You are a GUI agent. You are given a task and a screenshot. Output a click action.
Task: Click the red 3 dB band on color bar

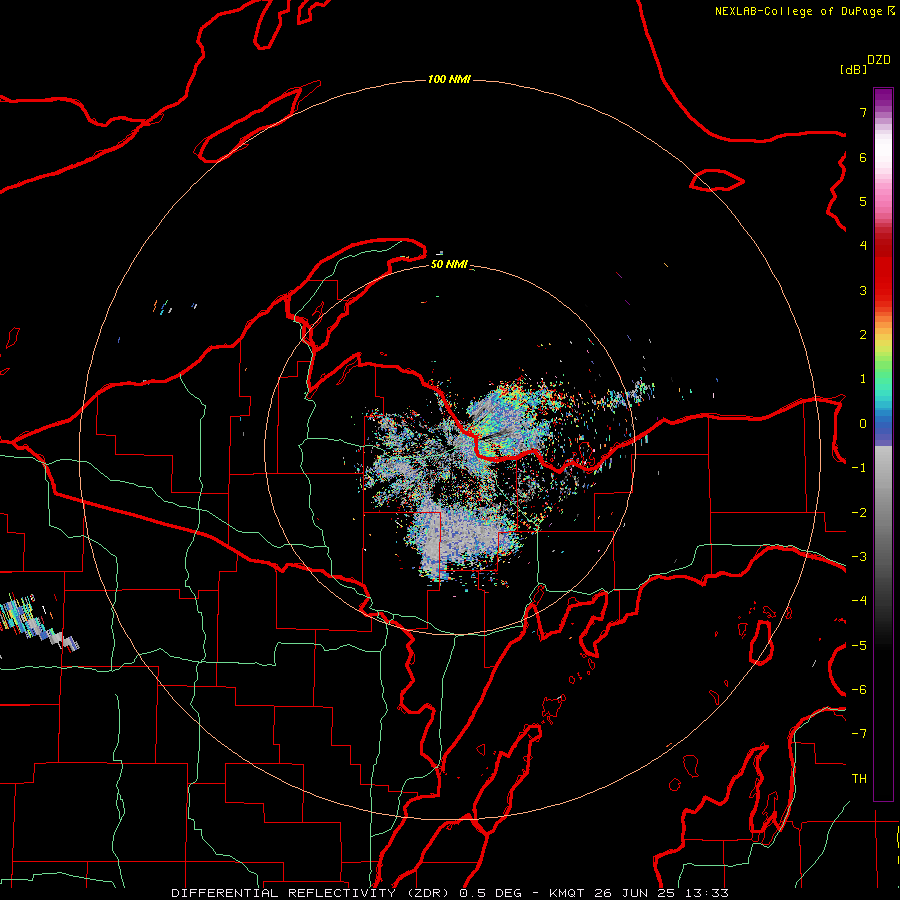[x=883, y=290]
